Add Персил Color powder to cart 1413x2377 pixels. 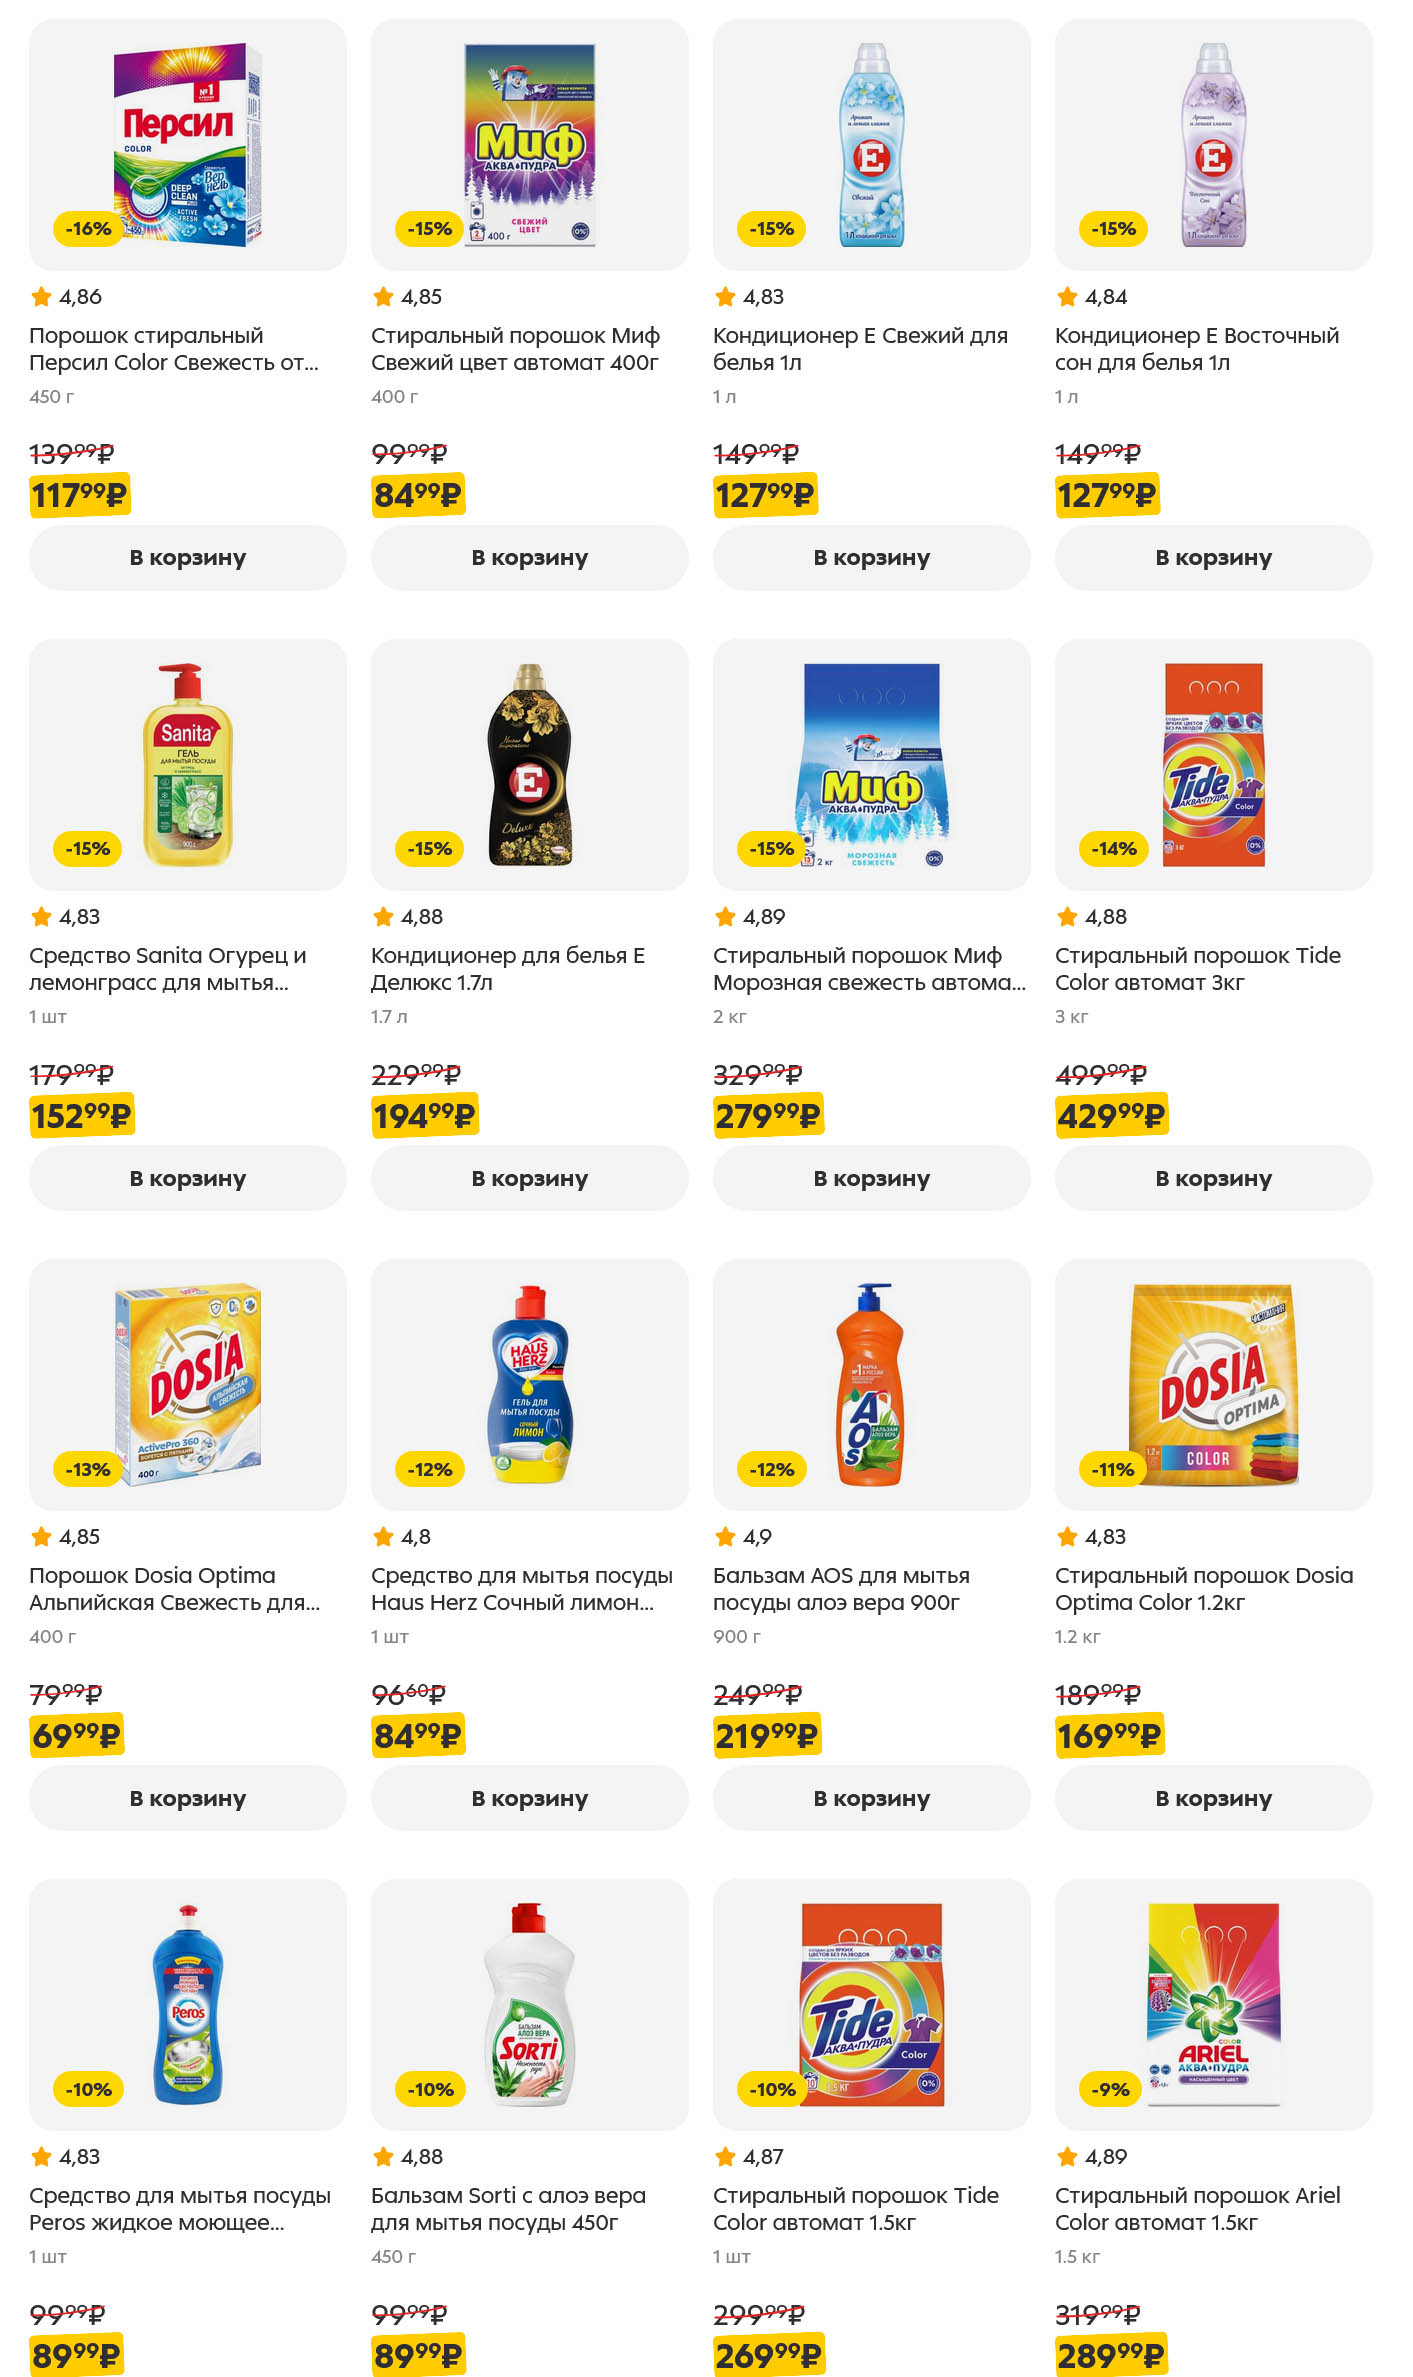point(187,558)
